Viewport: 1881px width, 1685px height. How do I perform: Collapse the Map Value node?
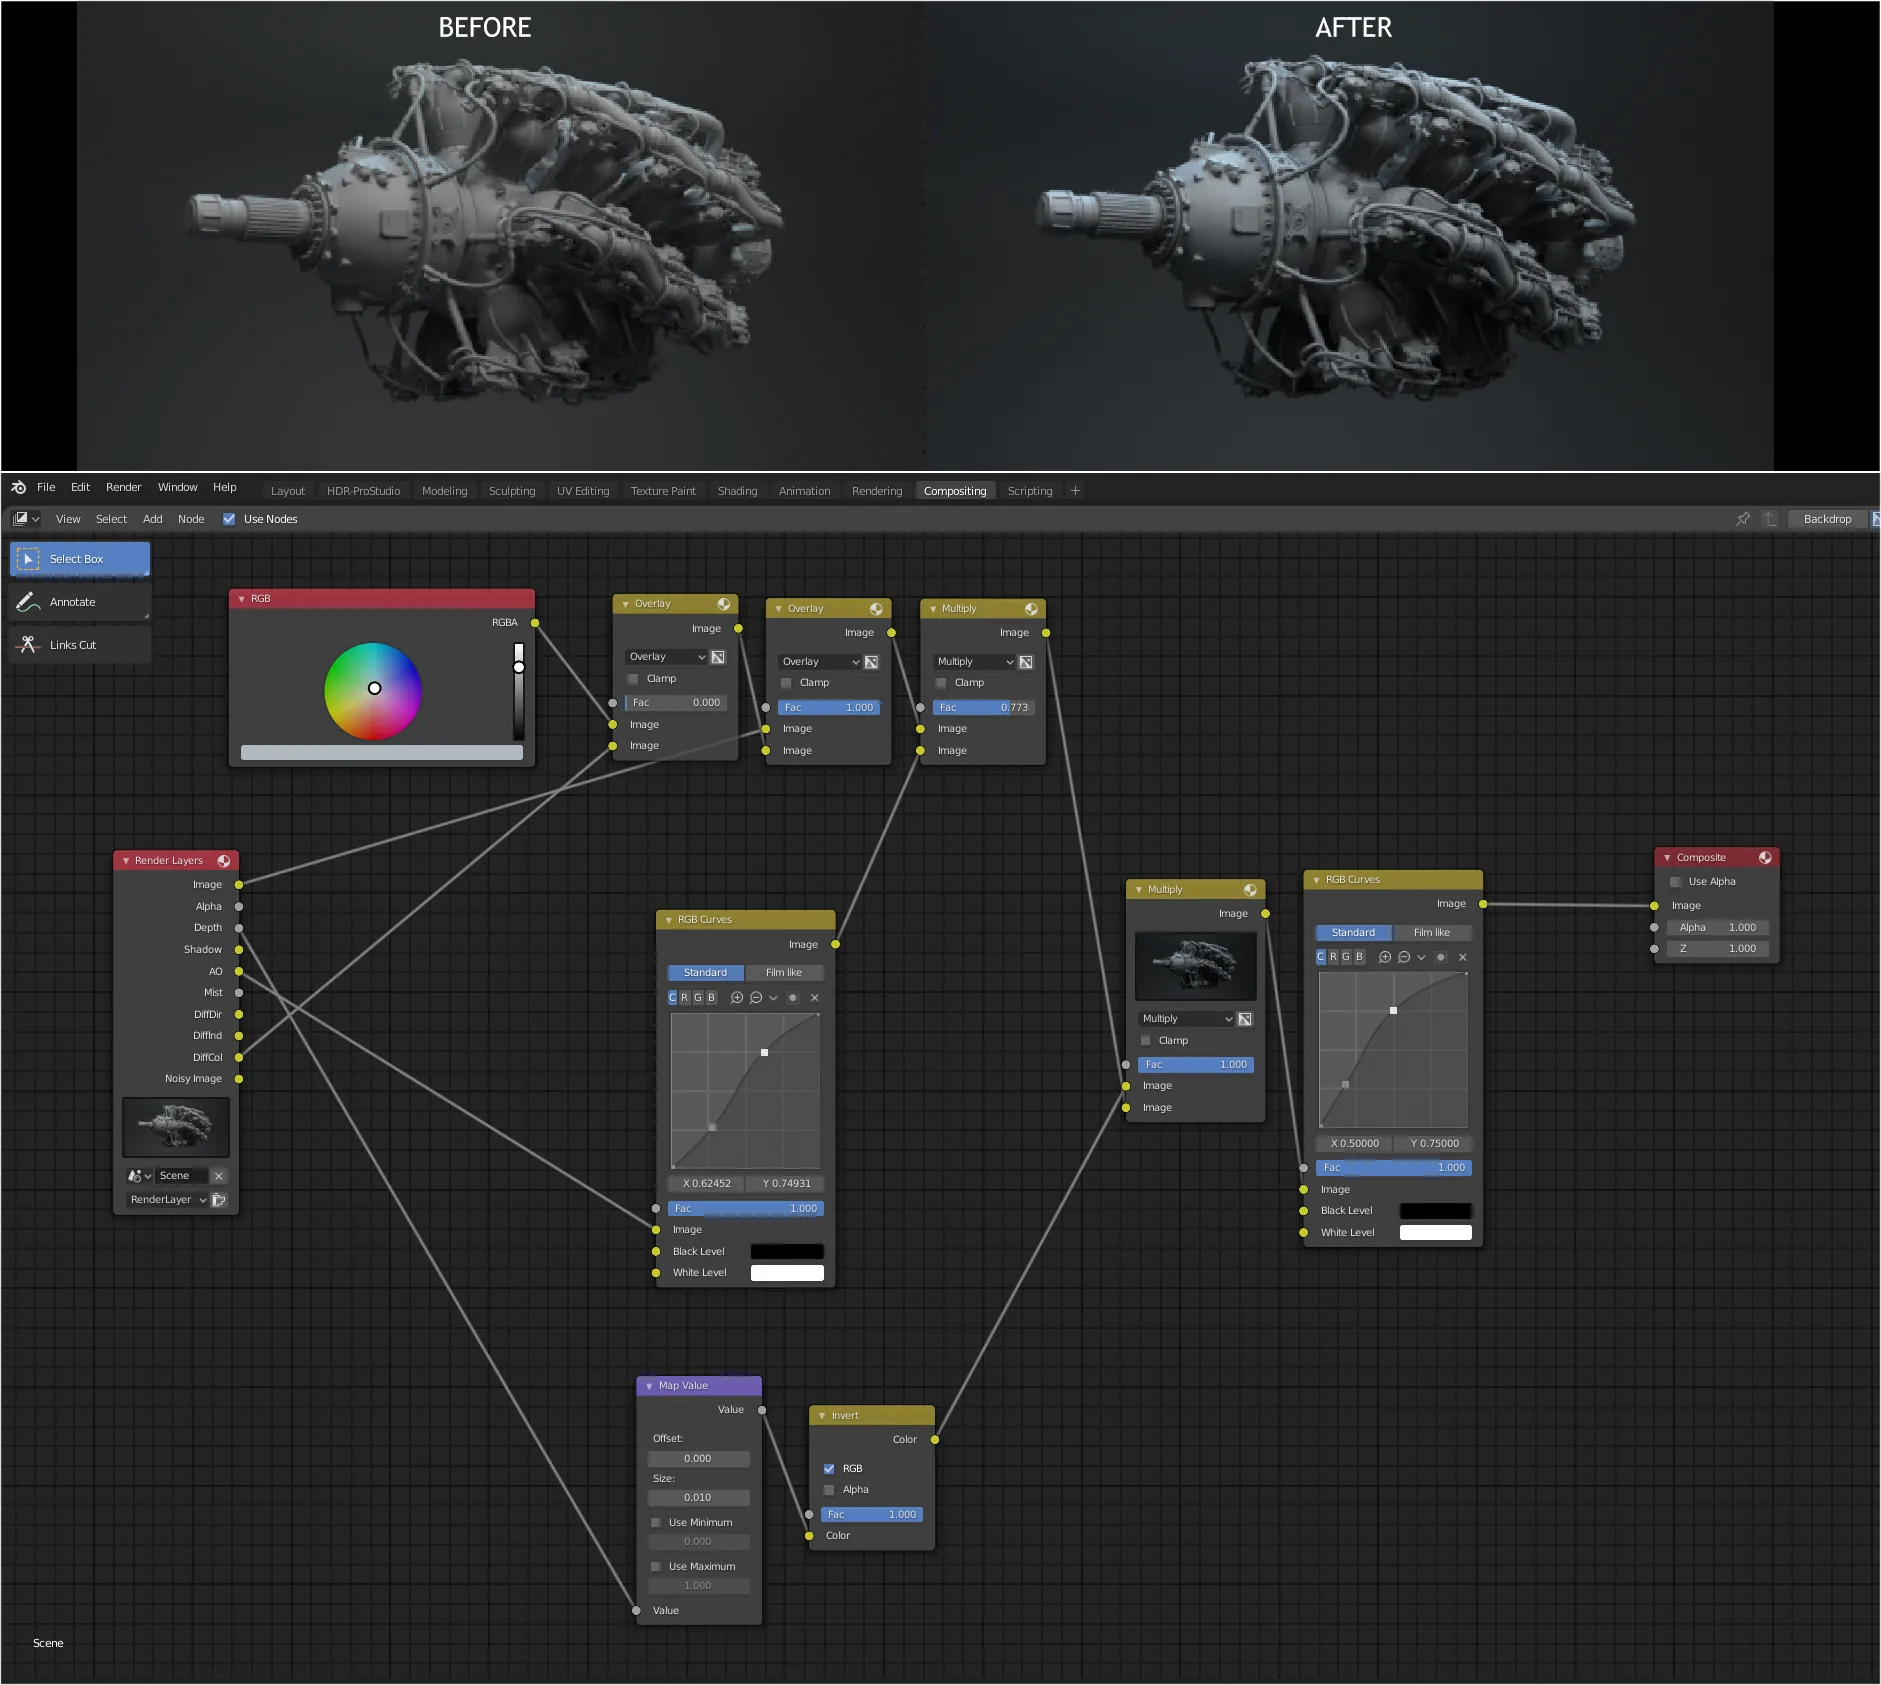tap(649, 1386)
